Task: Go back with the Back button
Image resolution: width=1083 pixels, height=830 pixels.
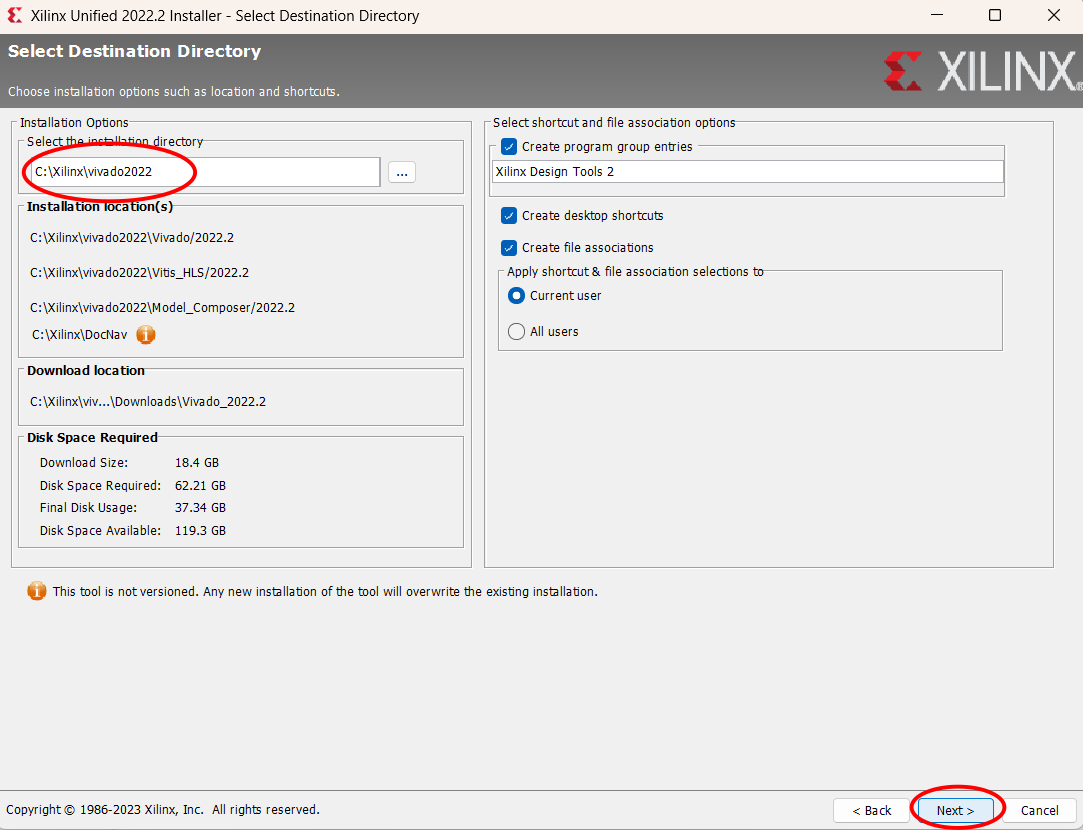Action: (x=870, y=810)
